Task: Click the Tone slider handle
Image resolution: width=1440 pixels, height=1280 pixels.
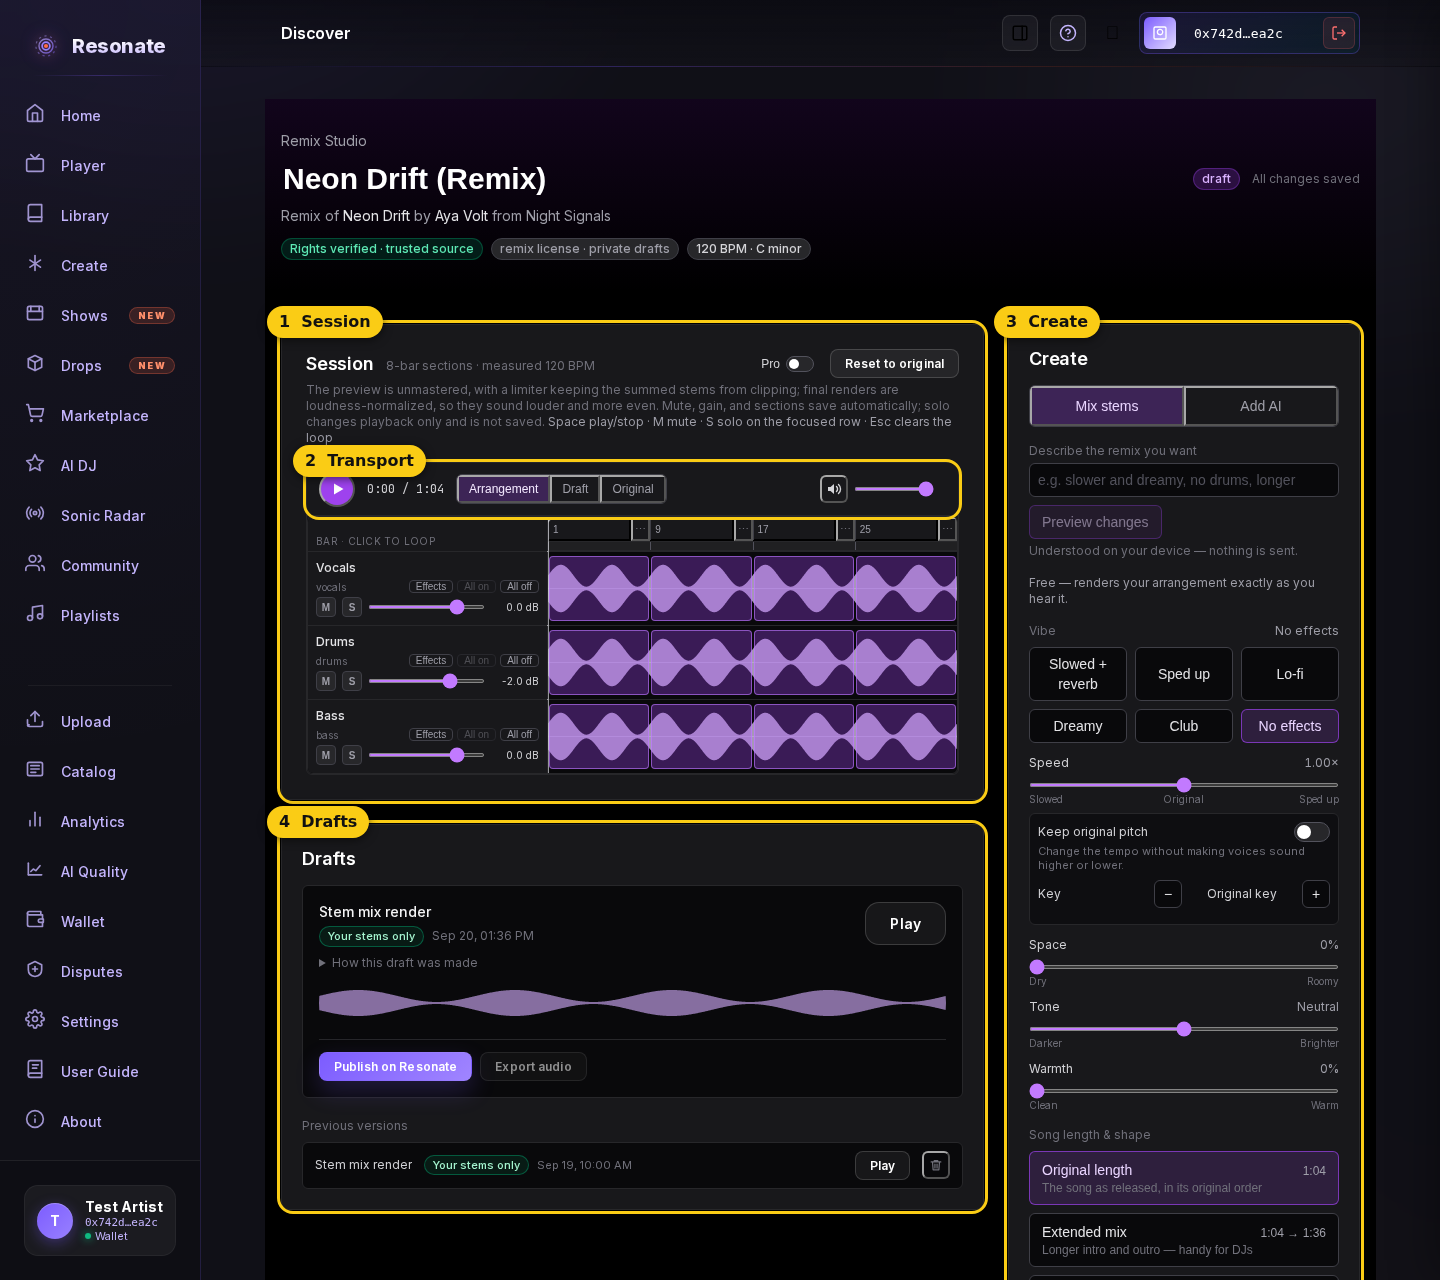Action: pyautogui.click(x=1184, y=1029)
